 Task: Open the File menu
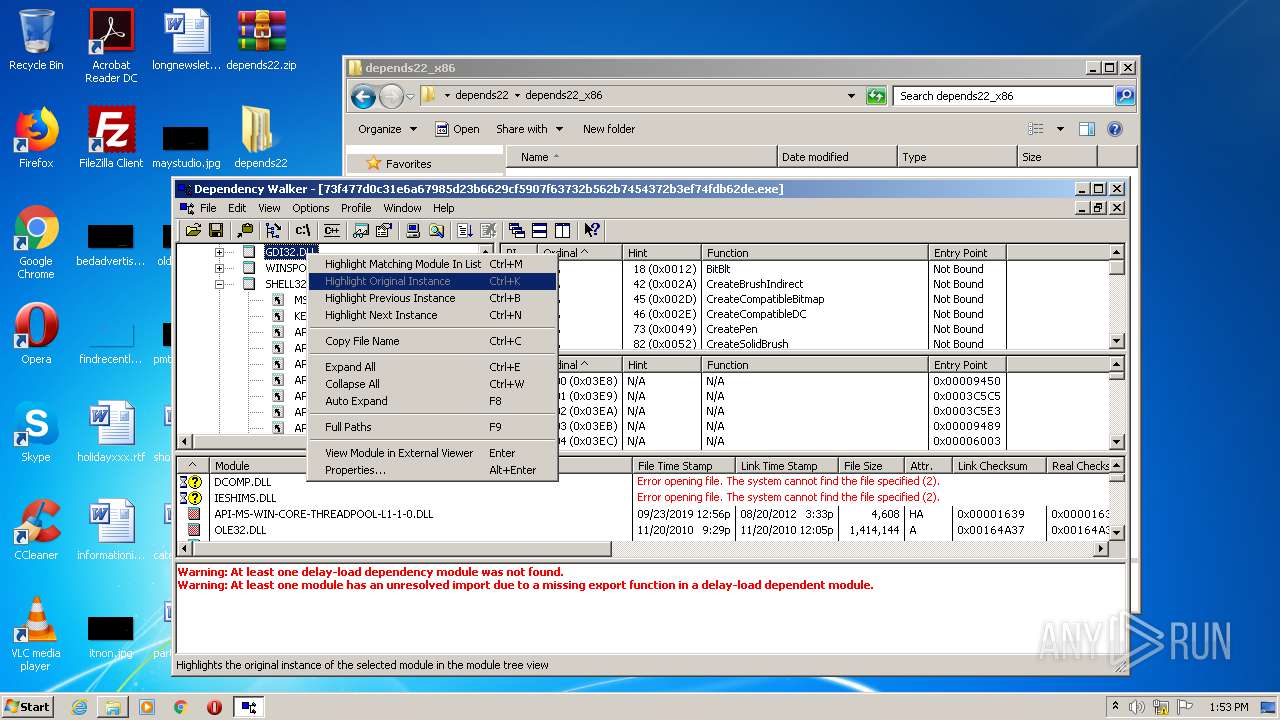(x=208, y=208)
